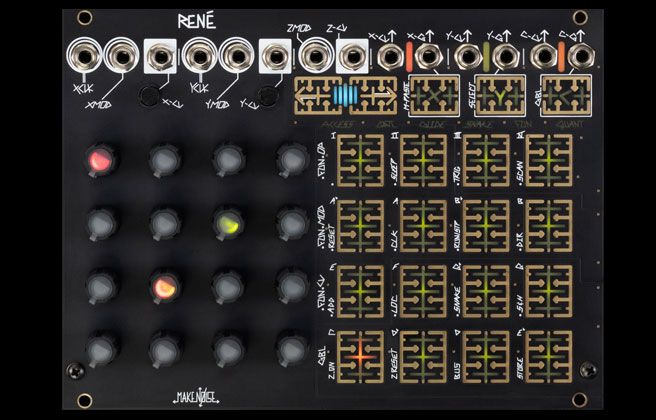The image size is (656, 420).
Task: Click the Make Noise logo
Action: pos(196,397)
